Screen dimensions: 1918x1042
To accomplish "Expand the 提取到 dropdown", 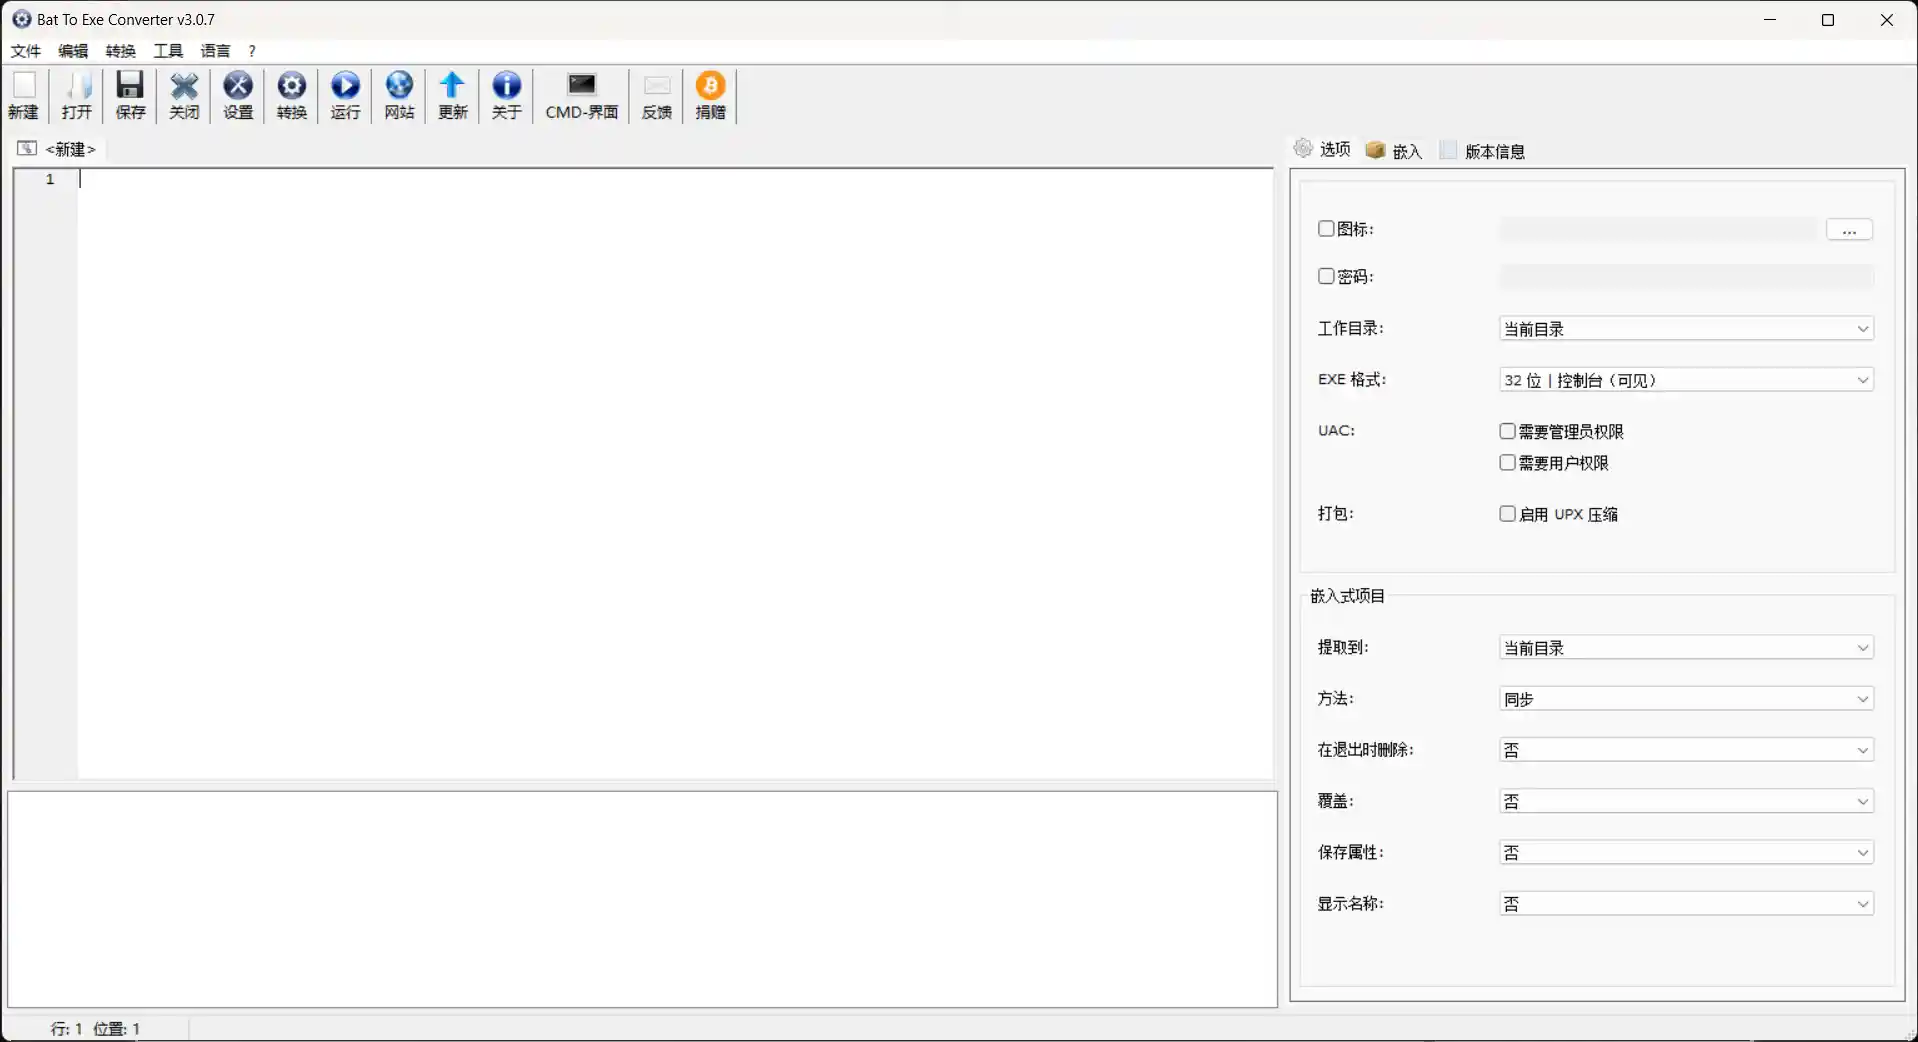I will 1686,648.
